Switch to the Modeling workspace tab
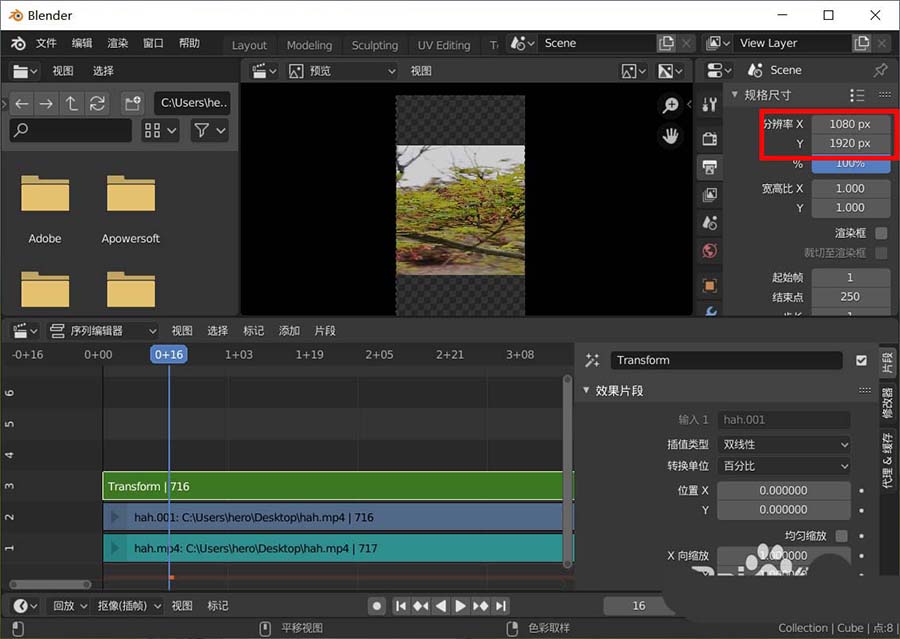 pyautogui.click(x=309, y=44)
